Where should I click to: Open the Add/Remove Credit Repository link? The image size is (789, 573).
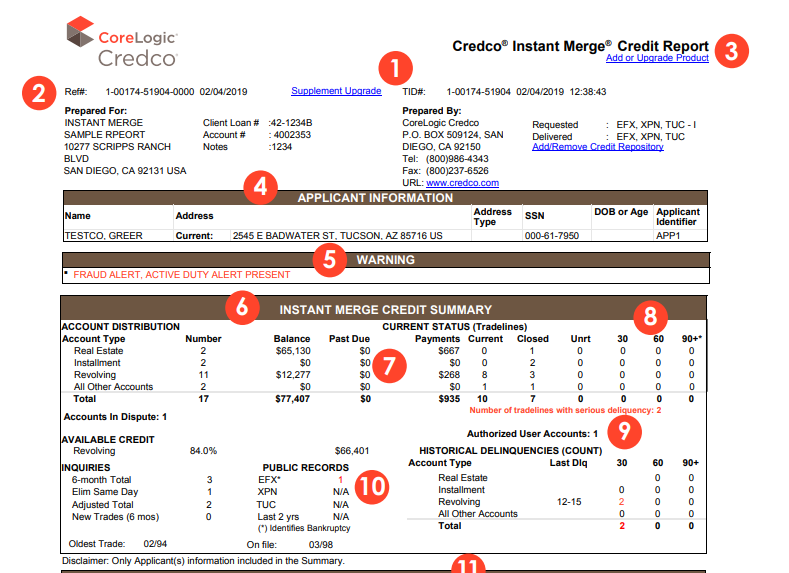coord(598,147)
